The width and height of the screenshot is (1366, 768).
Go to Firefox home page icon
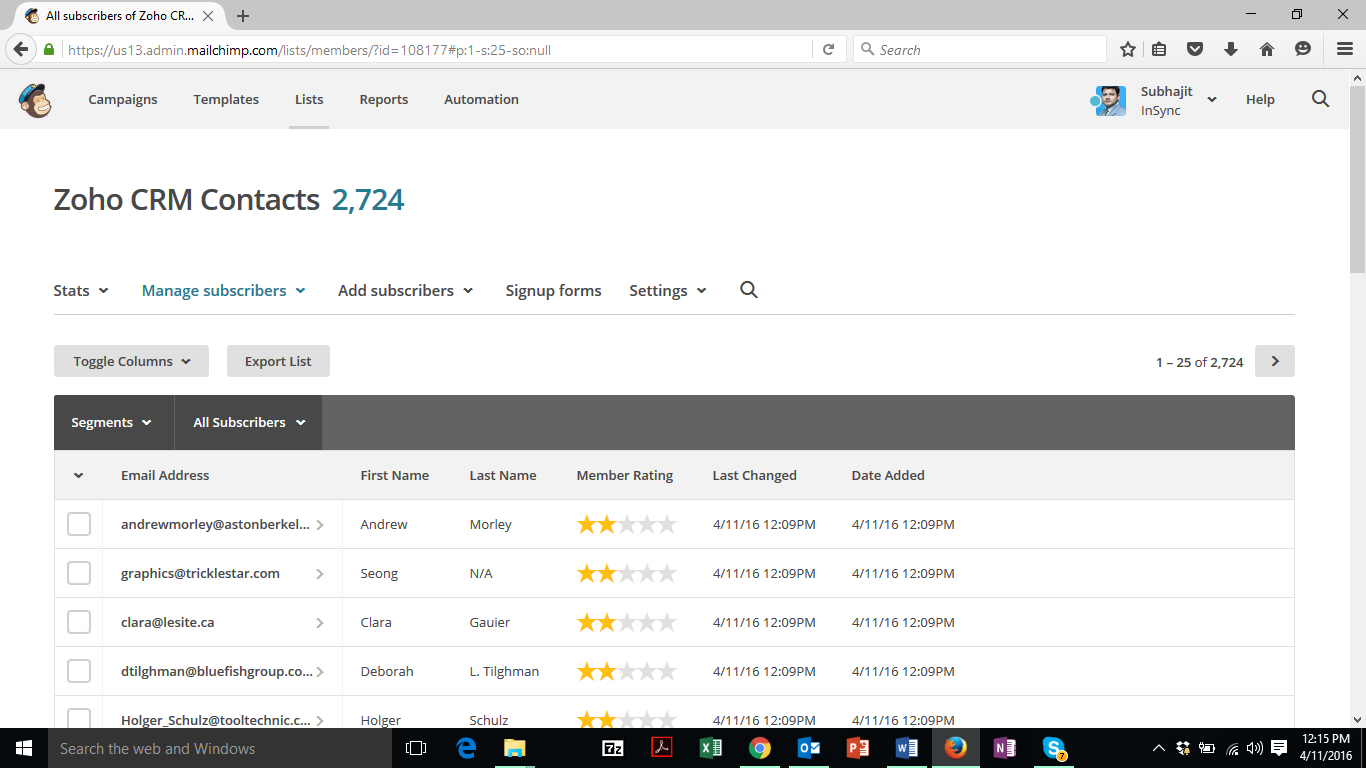coord(1266,49)
